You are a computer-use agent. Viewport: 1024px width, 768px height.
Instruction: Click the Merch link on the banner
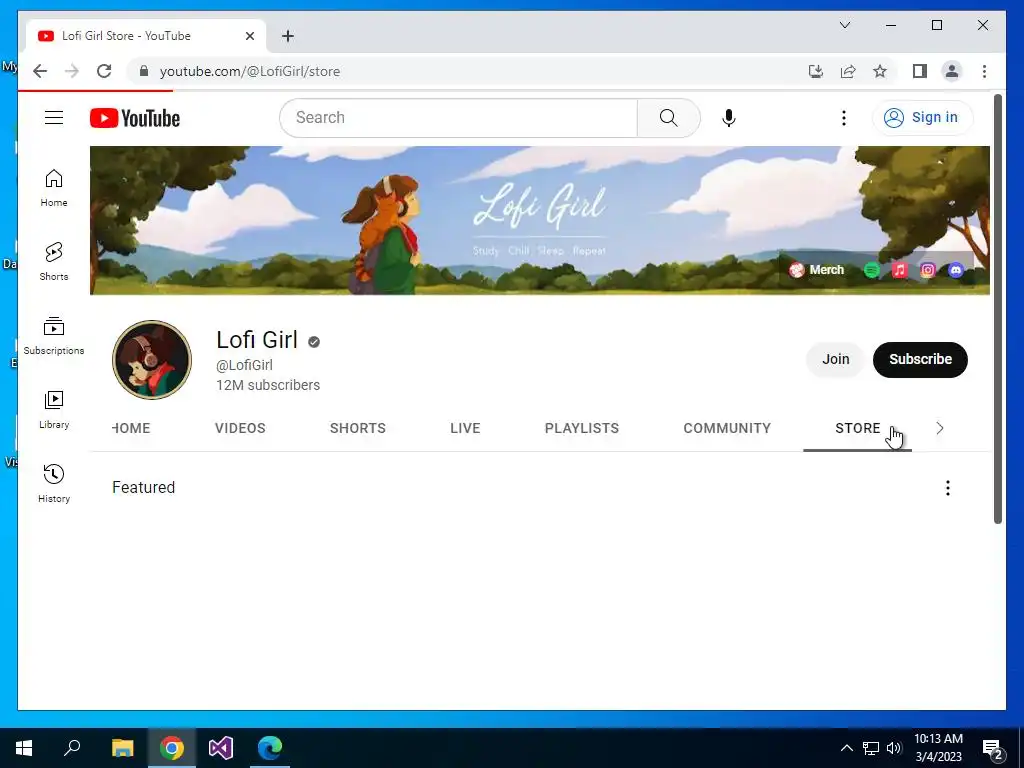(817, 270)
